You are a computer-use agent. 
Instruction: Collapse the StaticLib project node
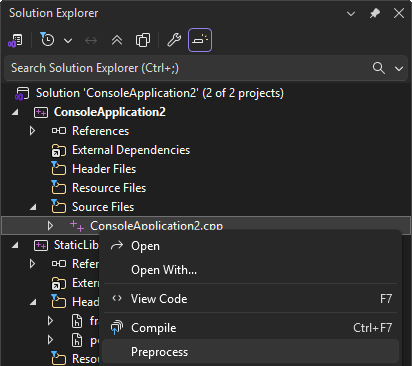pos(15,246)
